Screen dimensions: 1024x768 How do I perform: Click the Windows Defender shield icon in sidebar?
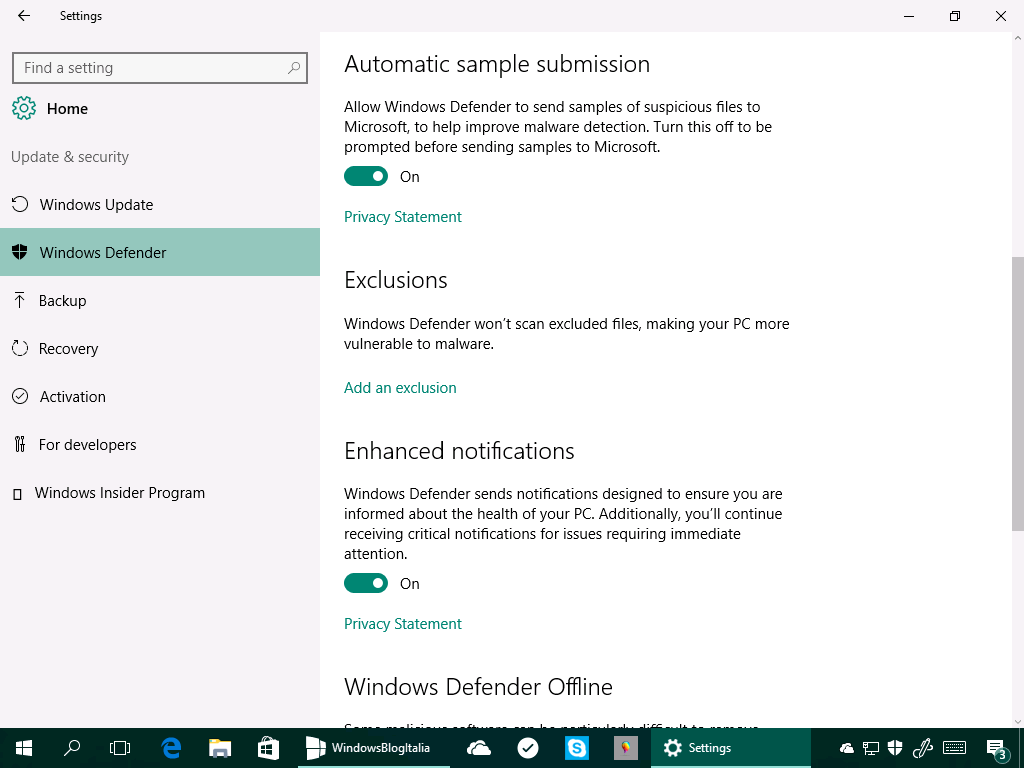pos(20,252)
